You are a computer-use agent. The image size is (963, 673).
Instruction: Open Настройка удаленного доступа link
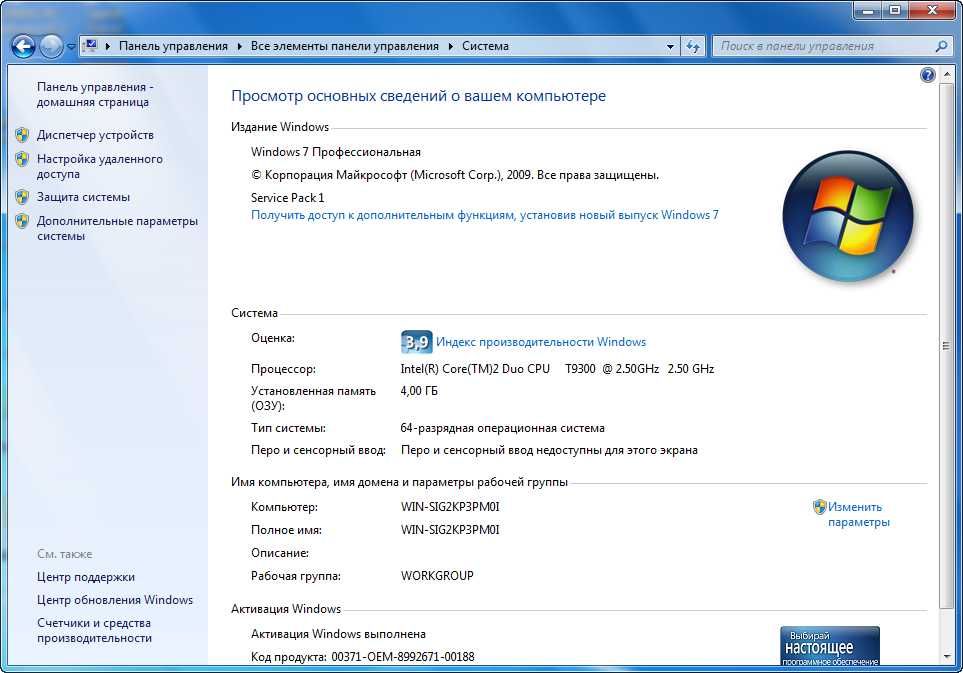pyautogui.click(x=99, y=166)
